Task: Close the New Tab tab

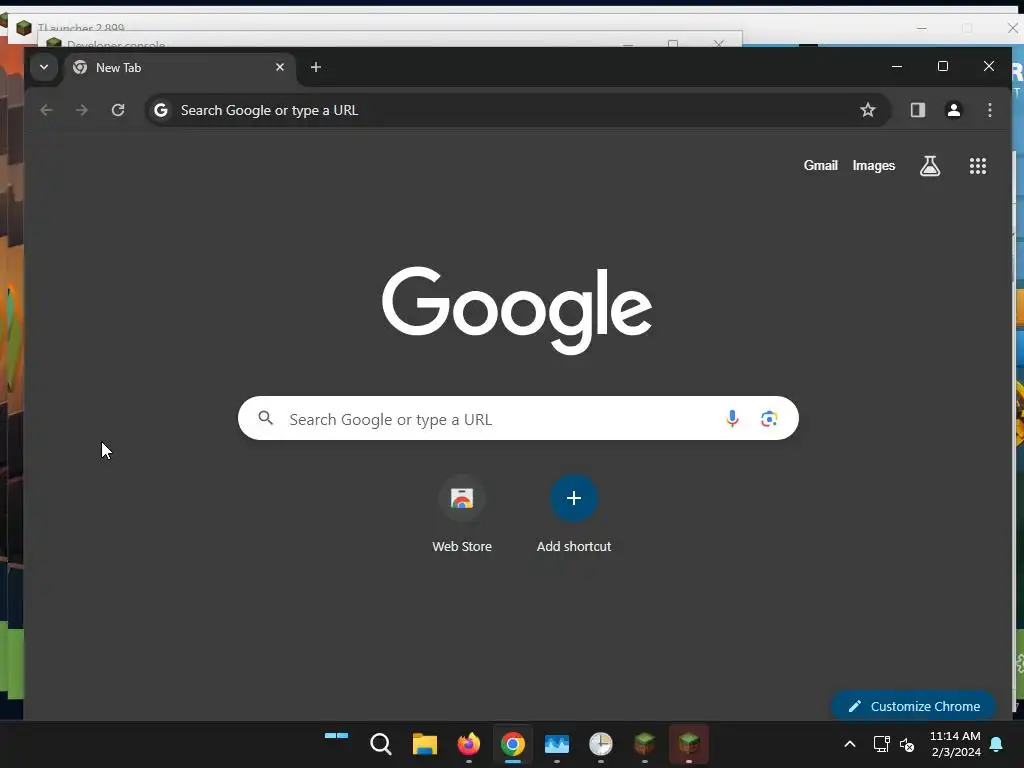Action: tap(280, 67)
